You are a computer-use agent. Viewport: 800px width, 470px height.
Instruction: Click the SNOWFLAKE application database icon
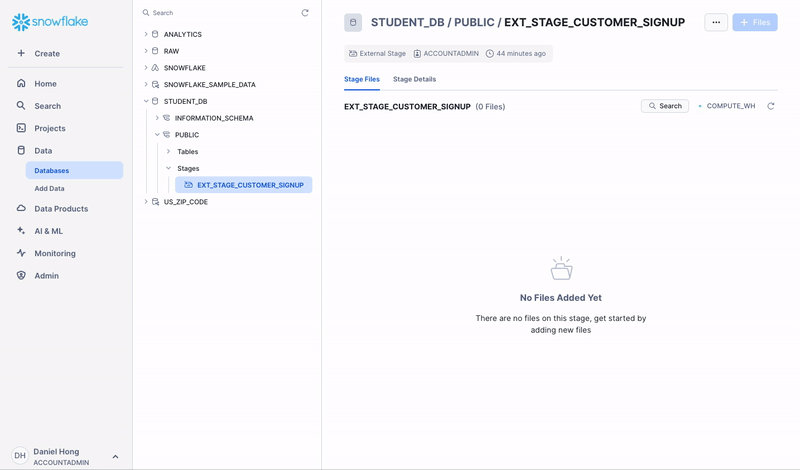155,67
